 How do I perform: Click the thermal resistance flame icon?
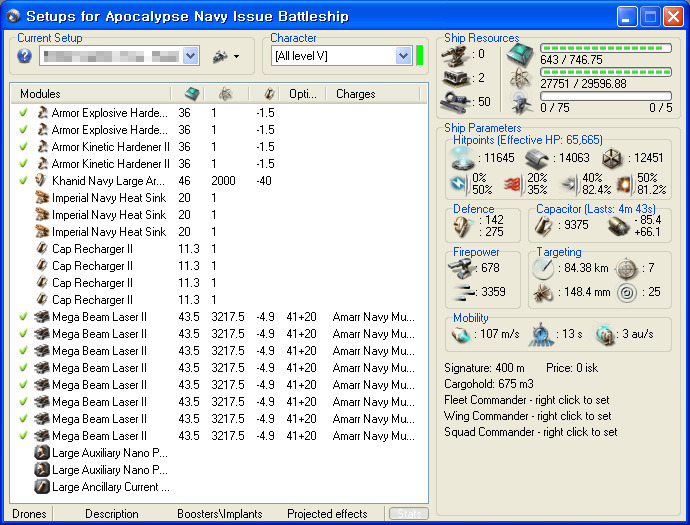512,184
